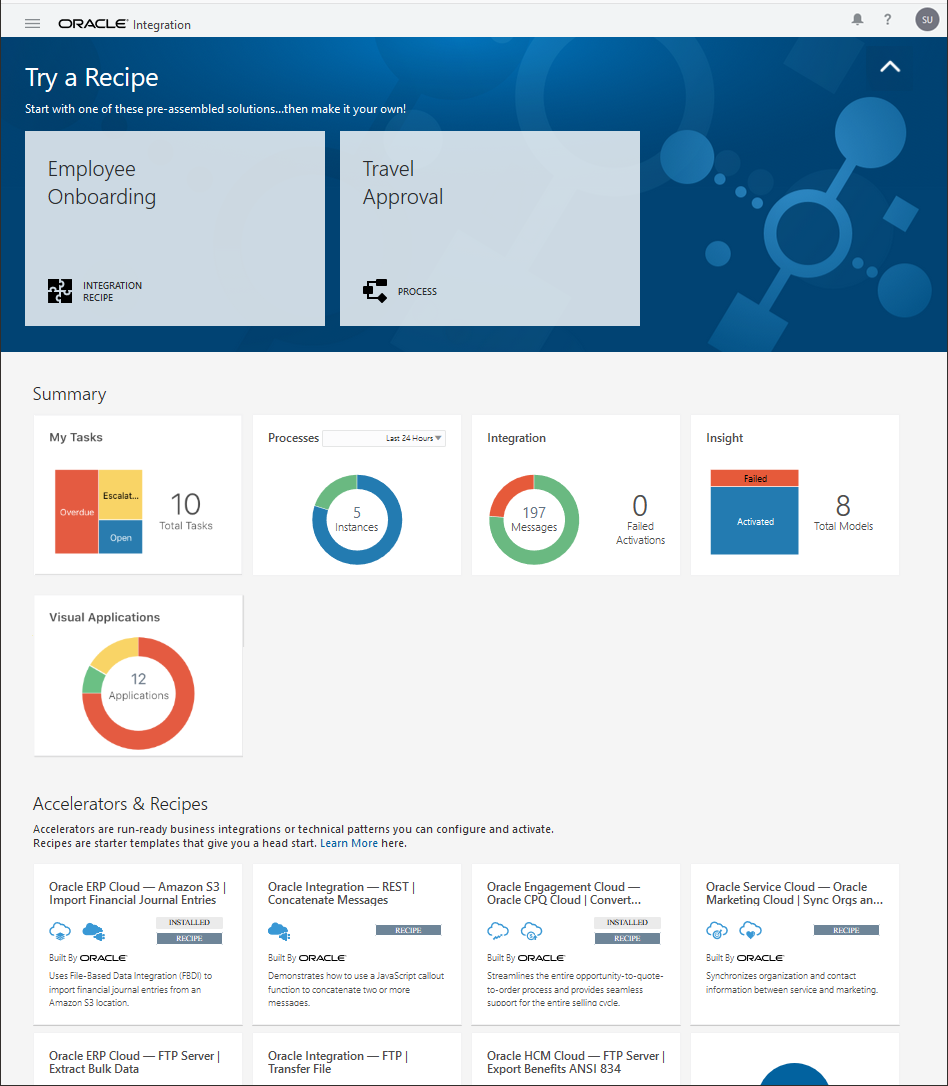The height and width of the screenshot is (1086, 948).
Task: Click second cloud icon on Amazon S3 card
Action: [93, 931]
